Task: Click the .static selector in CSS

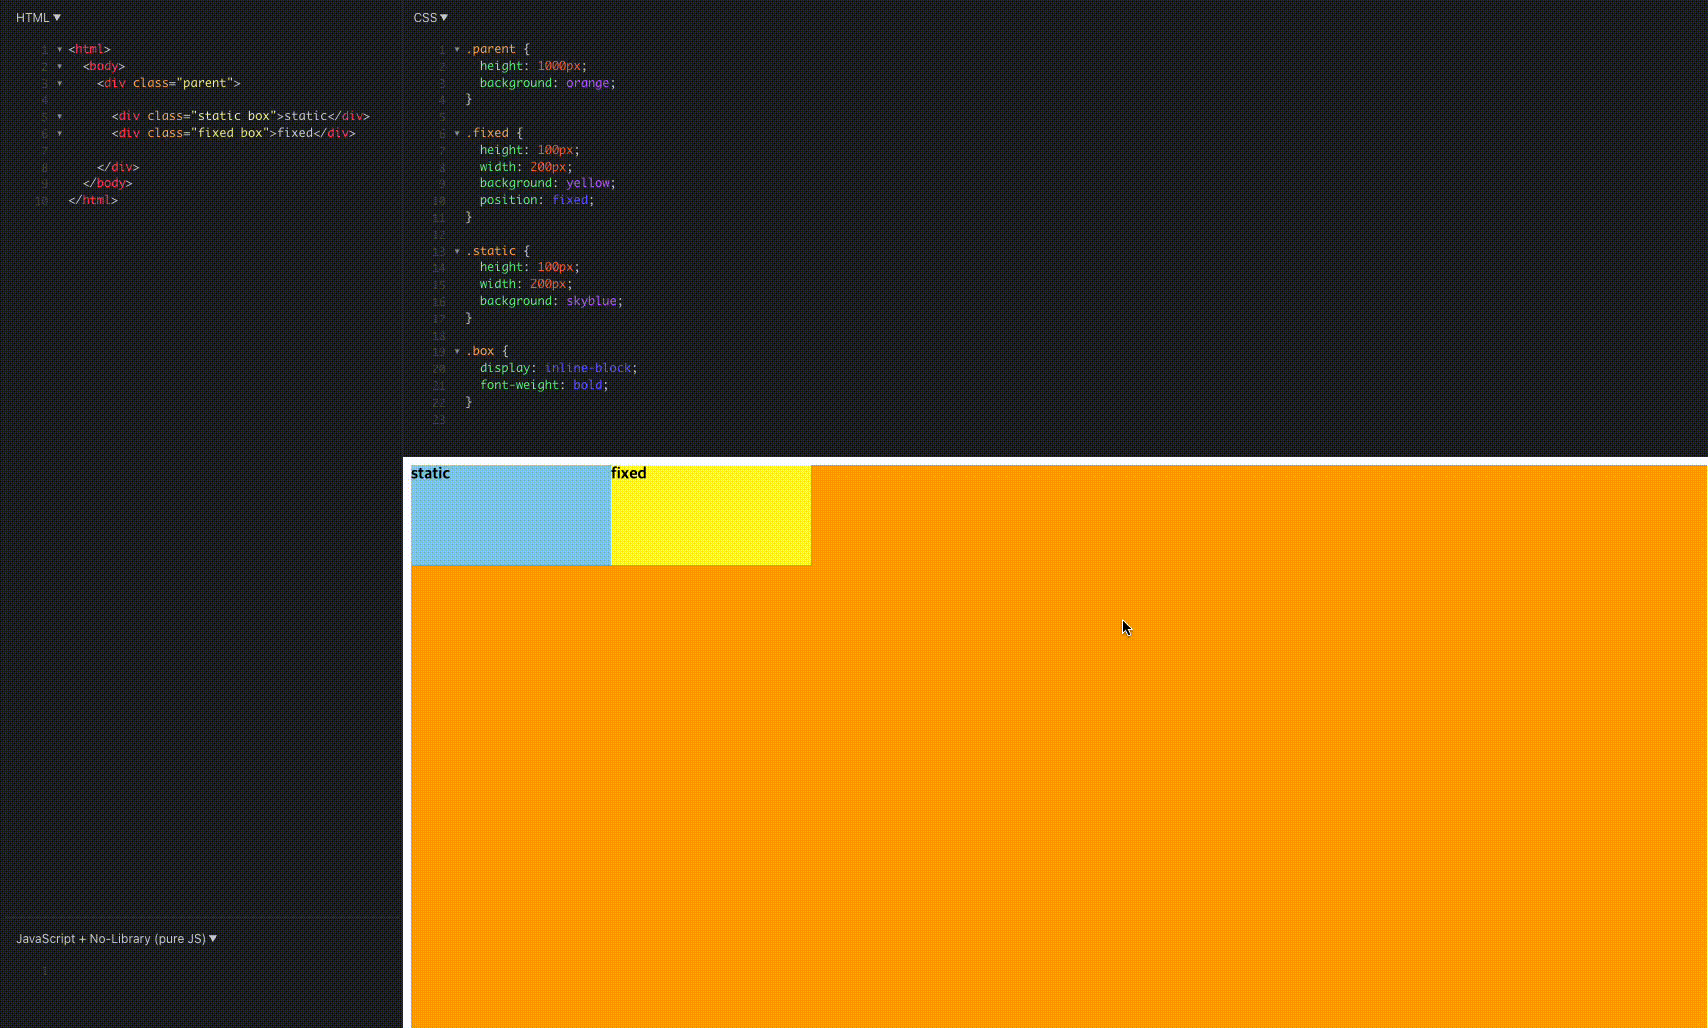Action: (491, 251)
